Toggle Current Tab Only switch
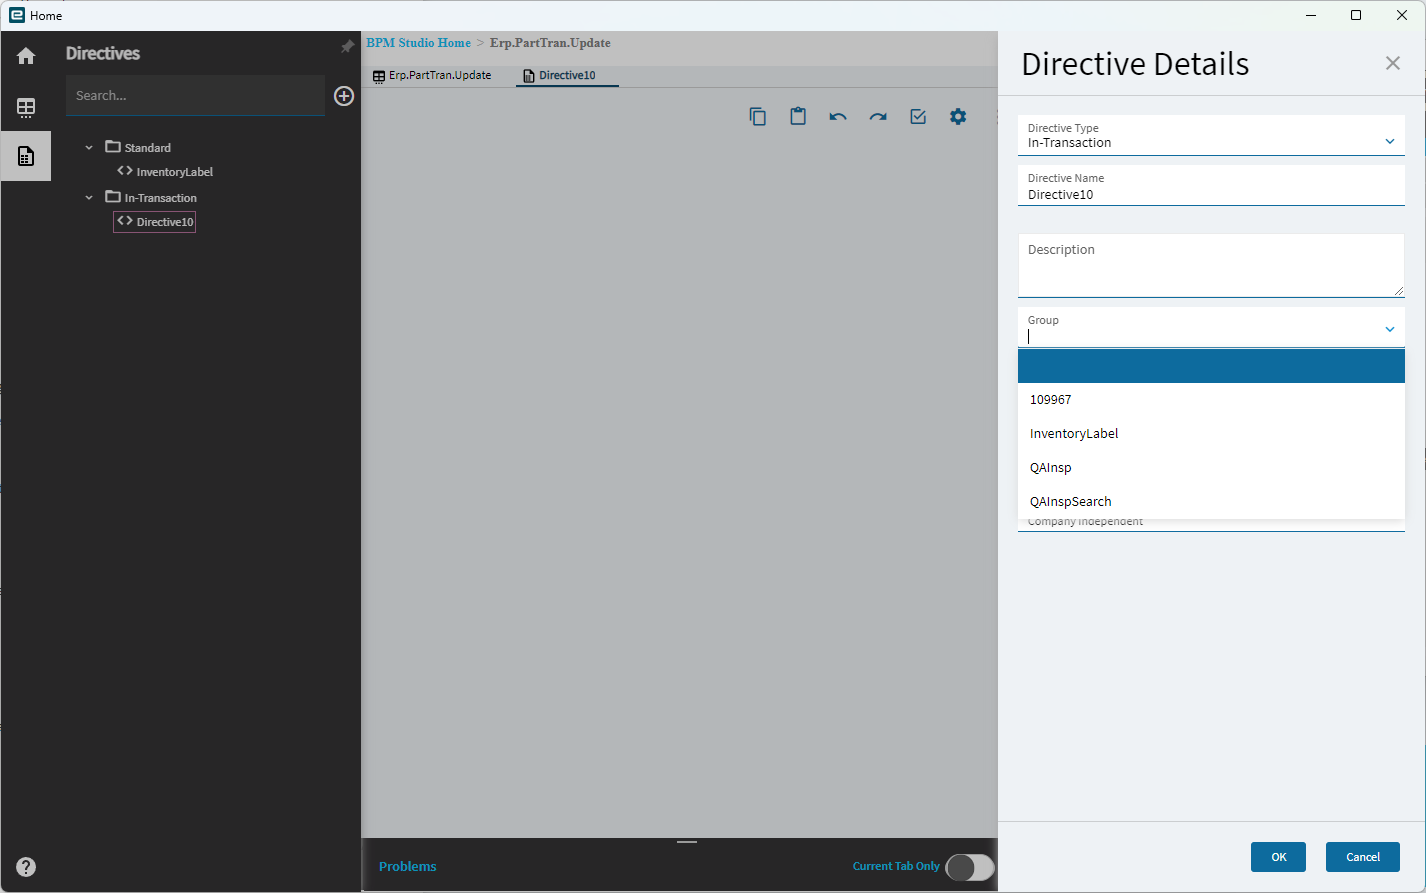 pyautogui.click(x=968, y=866)
